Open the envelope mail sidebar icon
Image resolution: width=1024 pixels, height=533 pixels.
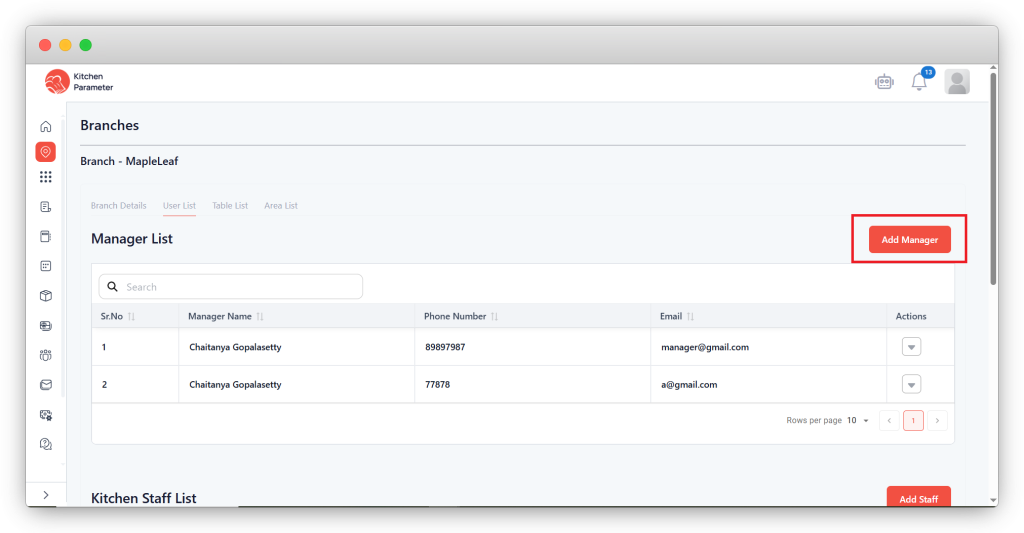click(45, 384)
